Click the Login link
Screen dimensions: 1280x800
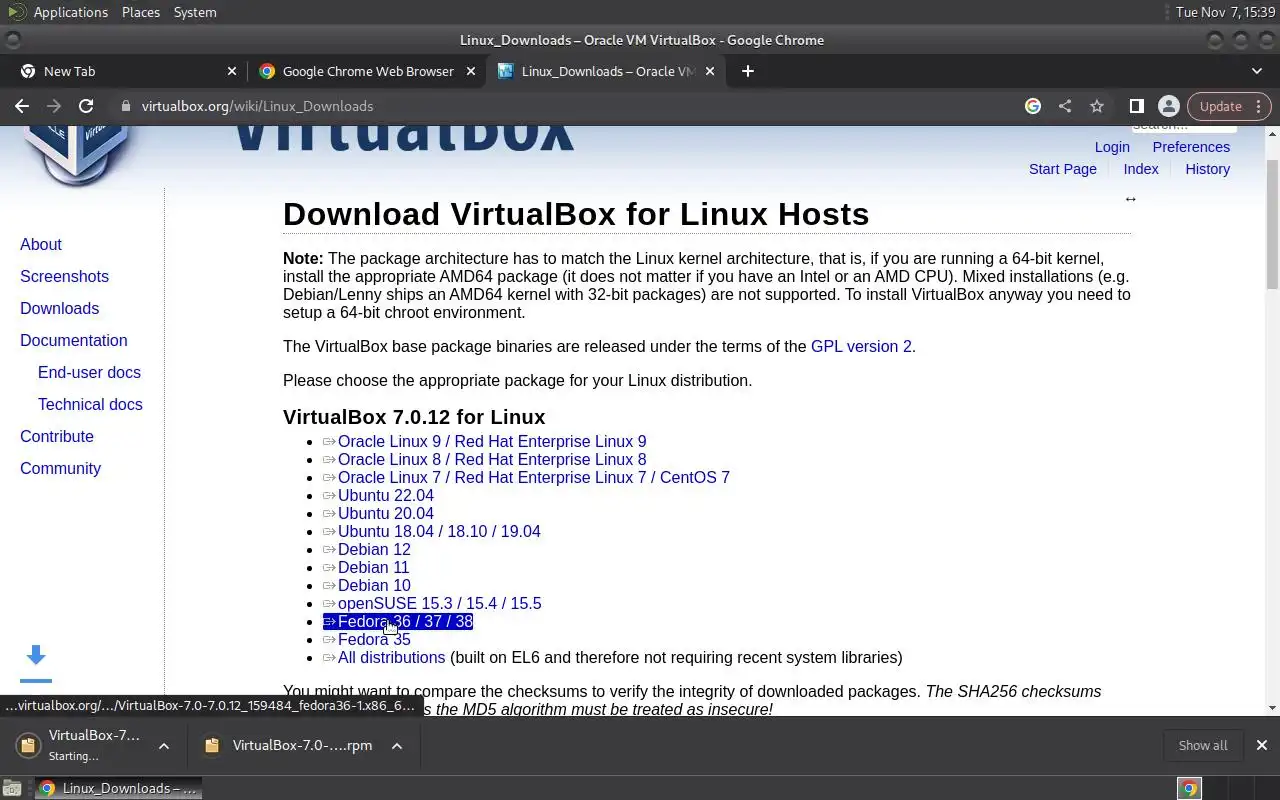coord(1112,147)
